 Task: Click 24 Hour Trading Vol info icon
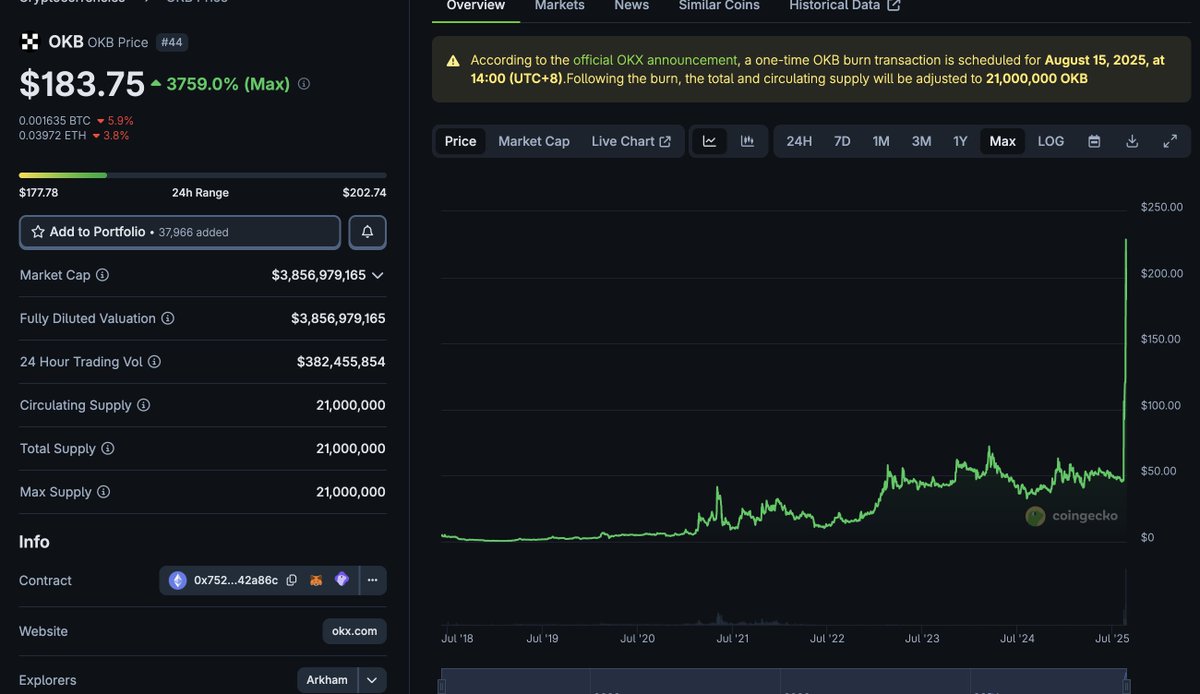pos(154,362)
